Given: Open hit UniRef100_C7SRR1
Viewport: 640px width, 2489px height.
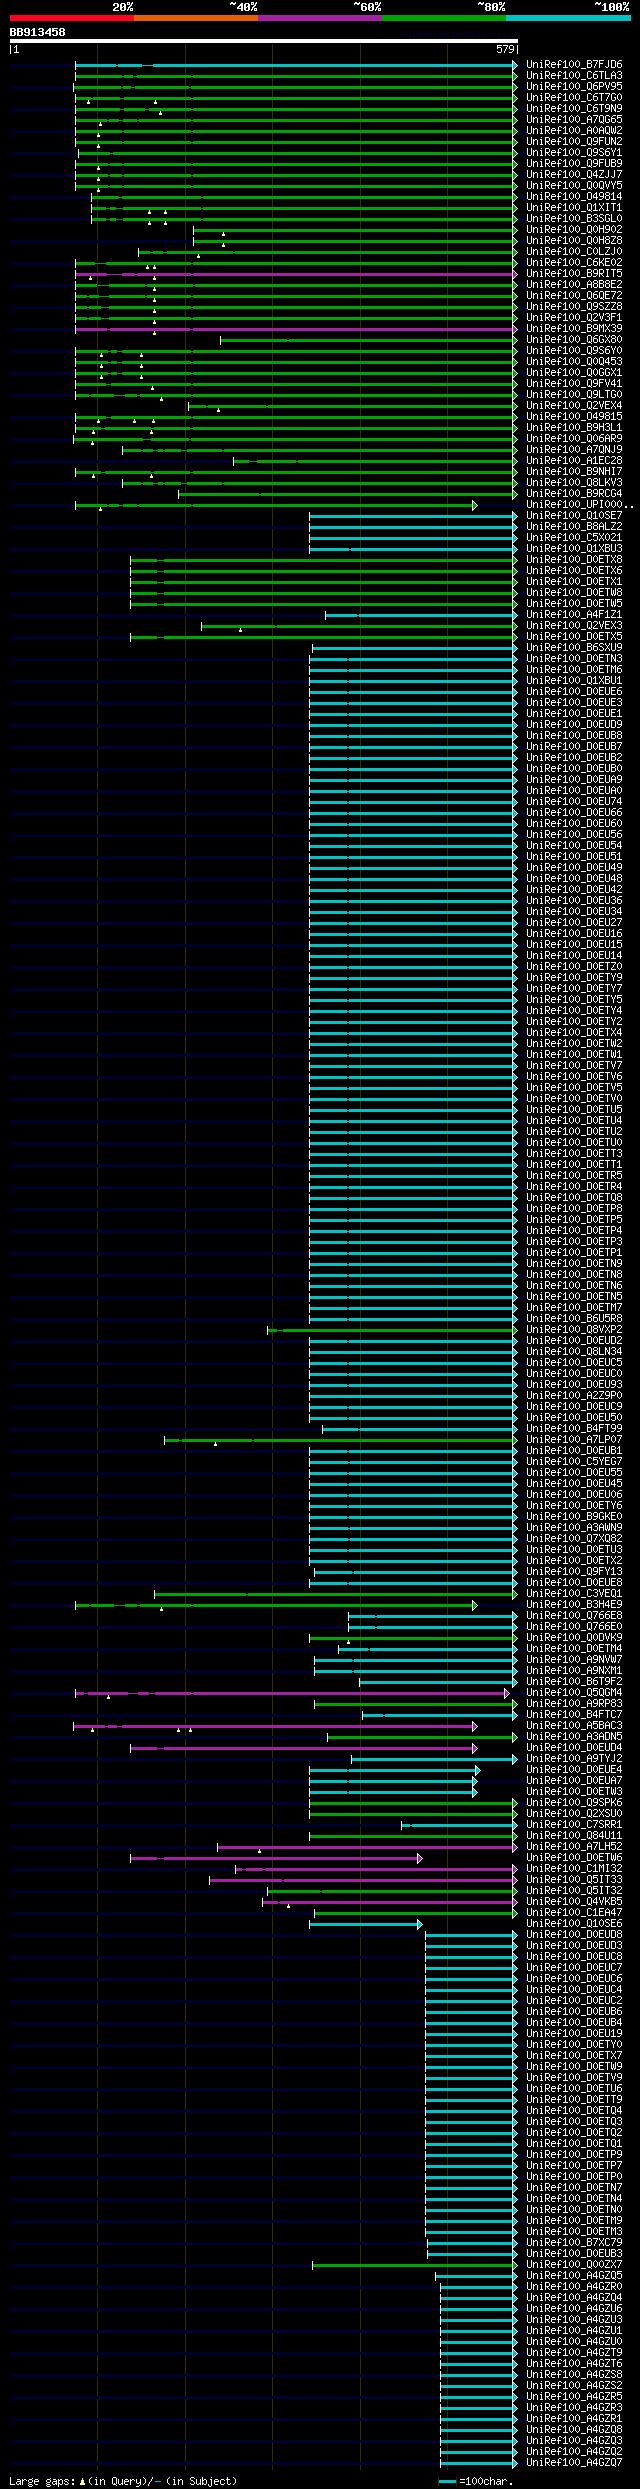Looking at the screenshot, I should pos(574,1825).
